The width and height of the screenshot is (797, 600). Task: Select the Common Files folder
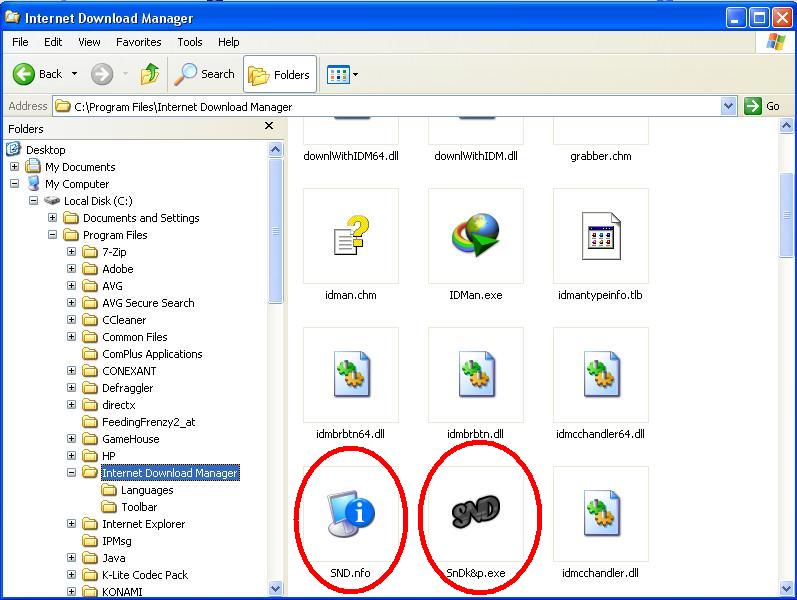pyautogui.click(x=135, y=337)
